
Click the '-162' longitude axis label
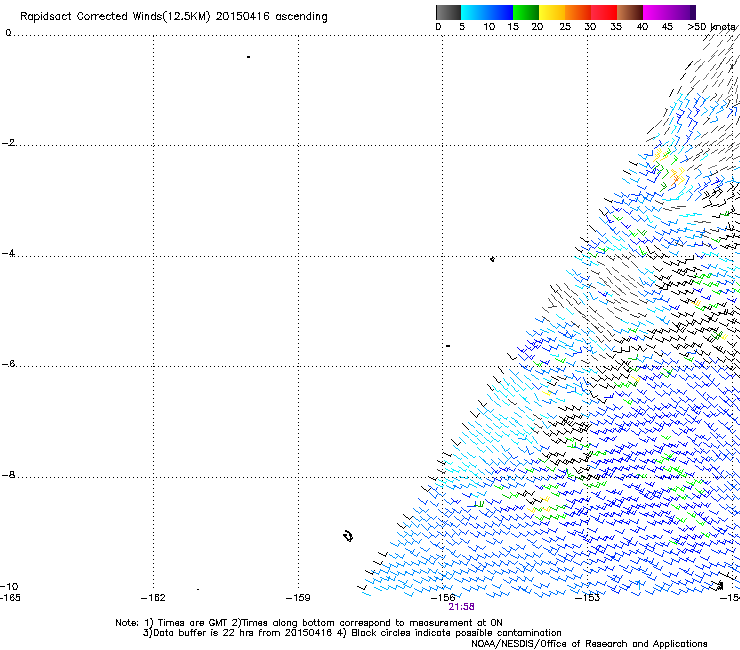point(153,598)
